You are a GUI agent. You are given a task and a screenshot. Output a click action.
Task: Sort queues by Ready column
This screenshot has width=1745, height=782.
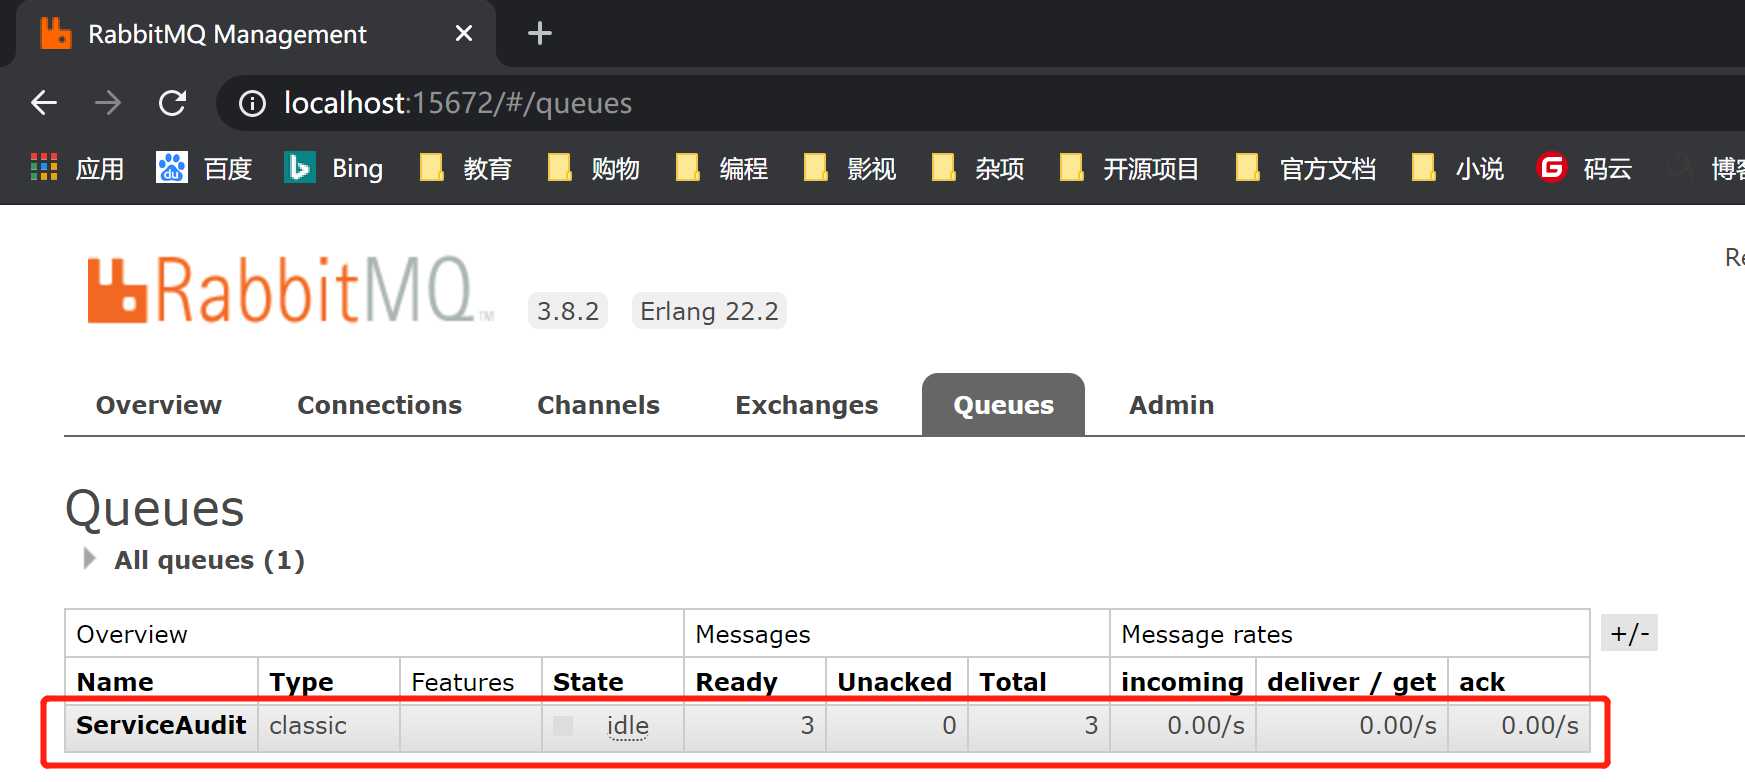[736, 682]
